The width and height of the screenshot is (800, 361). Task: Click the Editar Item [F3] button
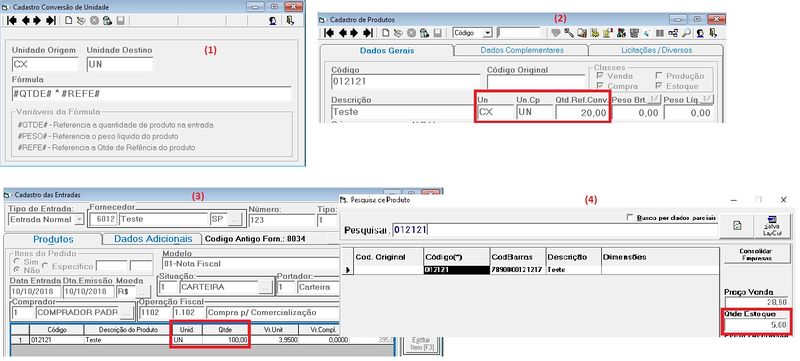tap(420, 344)
